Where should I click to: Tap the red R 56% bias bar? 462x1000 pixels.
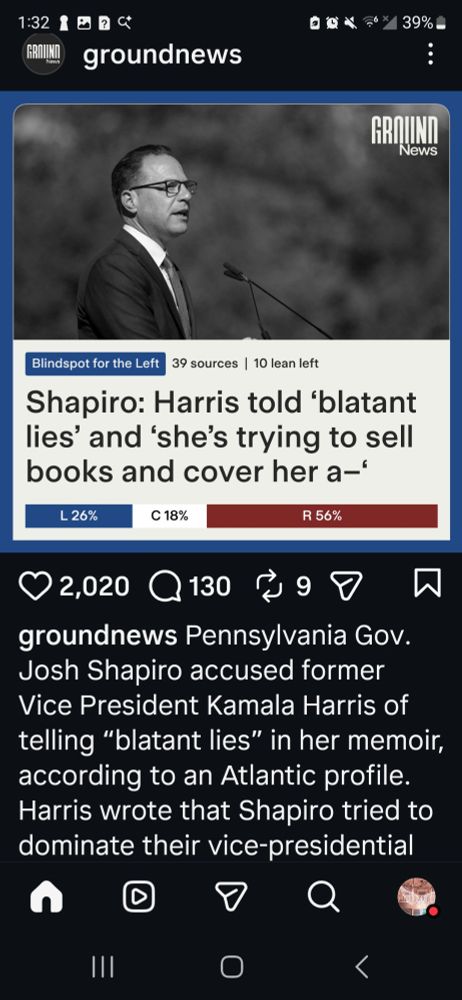coord(322,516)
